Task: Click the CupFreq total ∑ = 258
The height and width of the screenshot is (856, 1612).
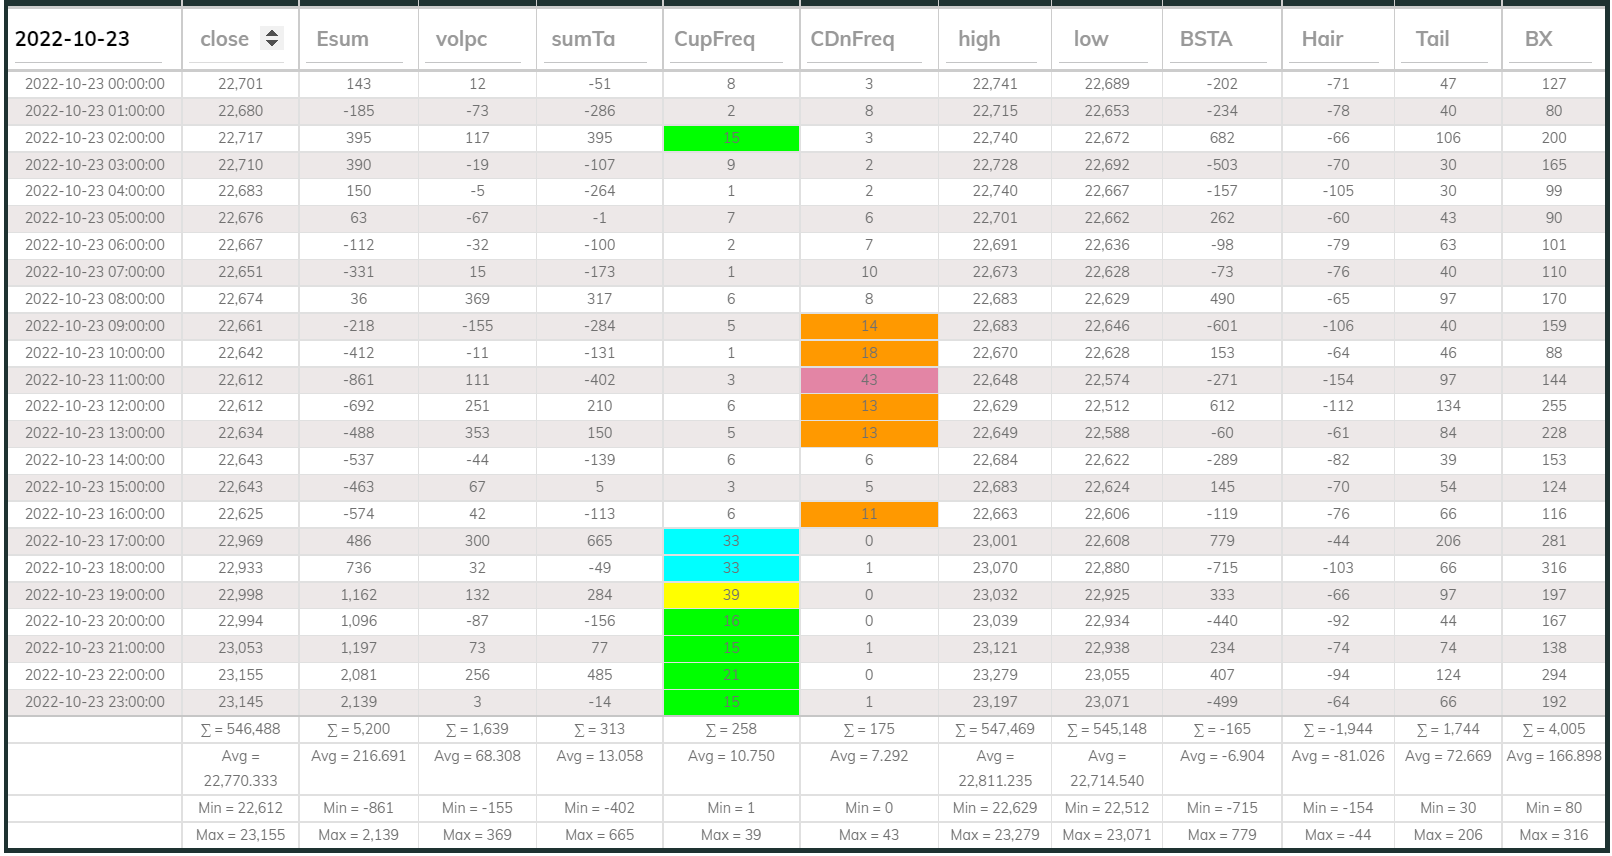Action: [x=731, y=730]
